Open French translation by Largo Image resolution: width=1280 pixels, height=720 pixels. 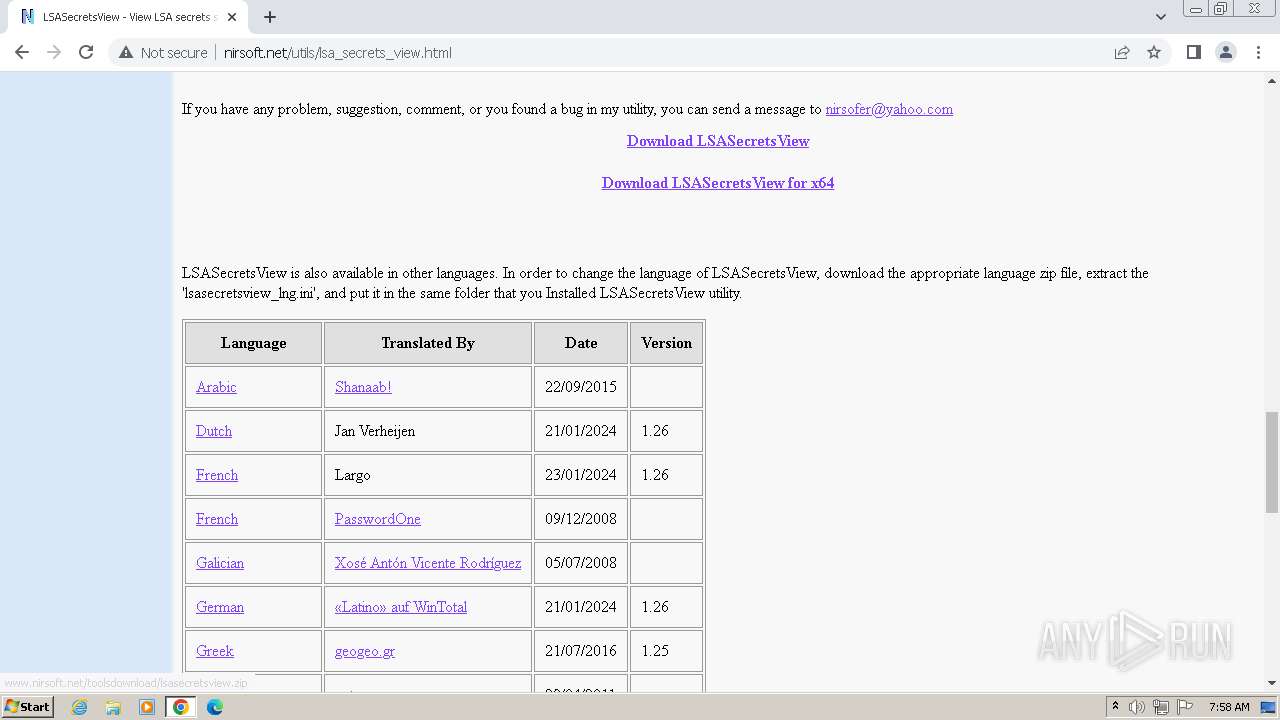pyautogui.click(x=217, y=475)
